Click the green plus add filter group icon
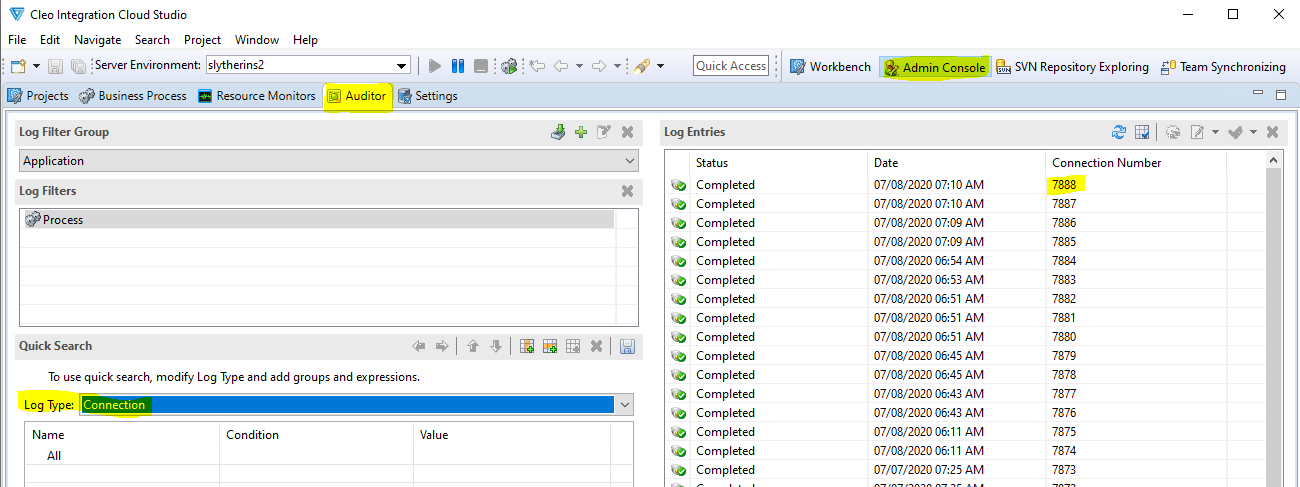This screenshot has width=1300, height=487. (x=581, y=132)
